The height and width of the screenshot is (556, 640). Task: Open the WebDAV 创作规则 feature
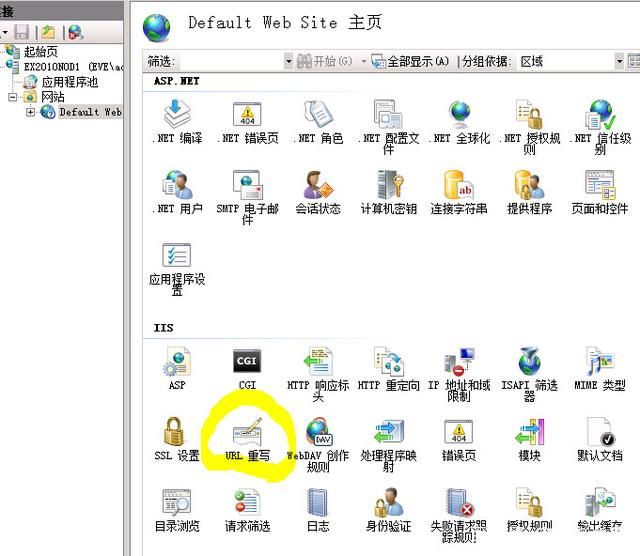(x=318, y=444)
